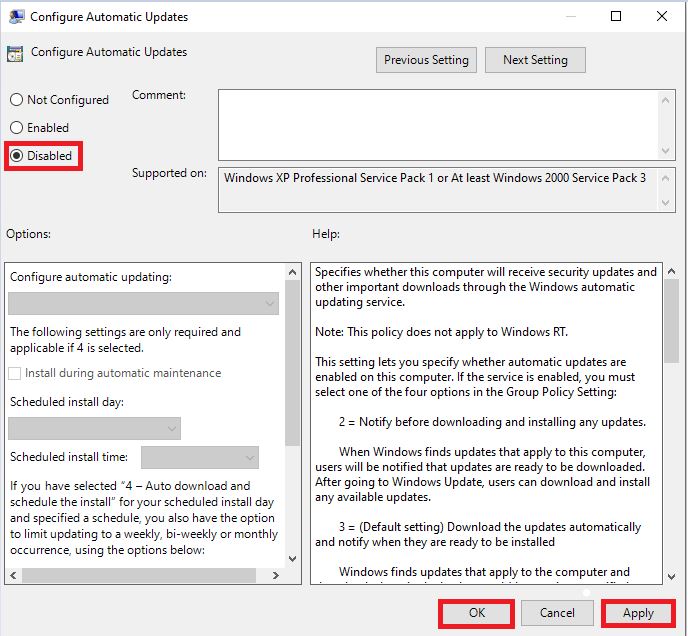Image resolution: width=688 pixels, height=636 pixels.
Task: Click Options pane horizontal scrollbar thumb
Action: tap(139, 575)
